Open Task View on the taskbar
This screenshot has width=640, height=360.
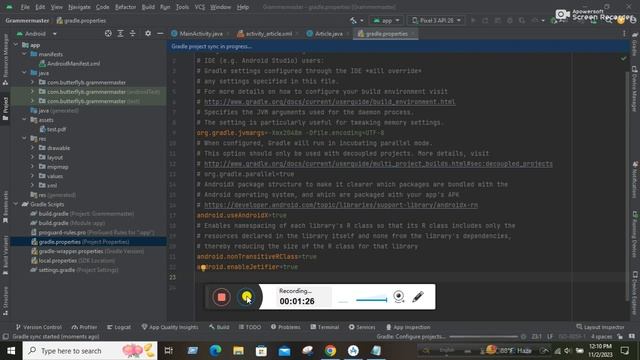[169, 351]
